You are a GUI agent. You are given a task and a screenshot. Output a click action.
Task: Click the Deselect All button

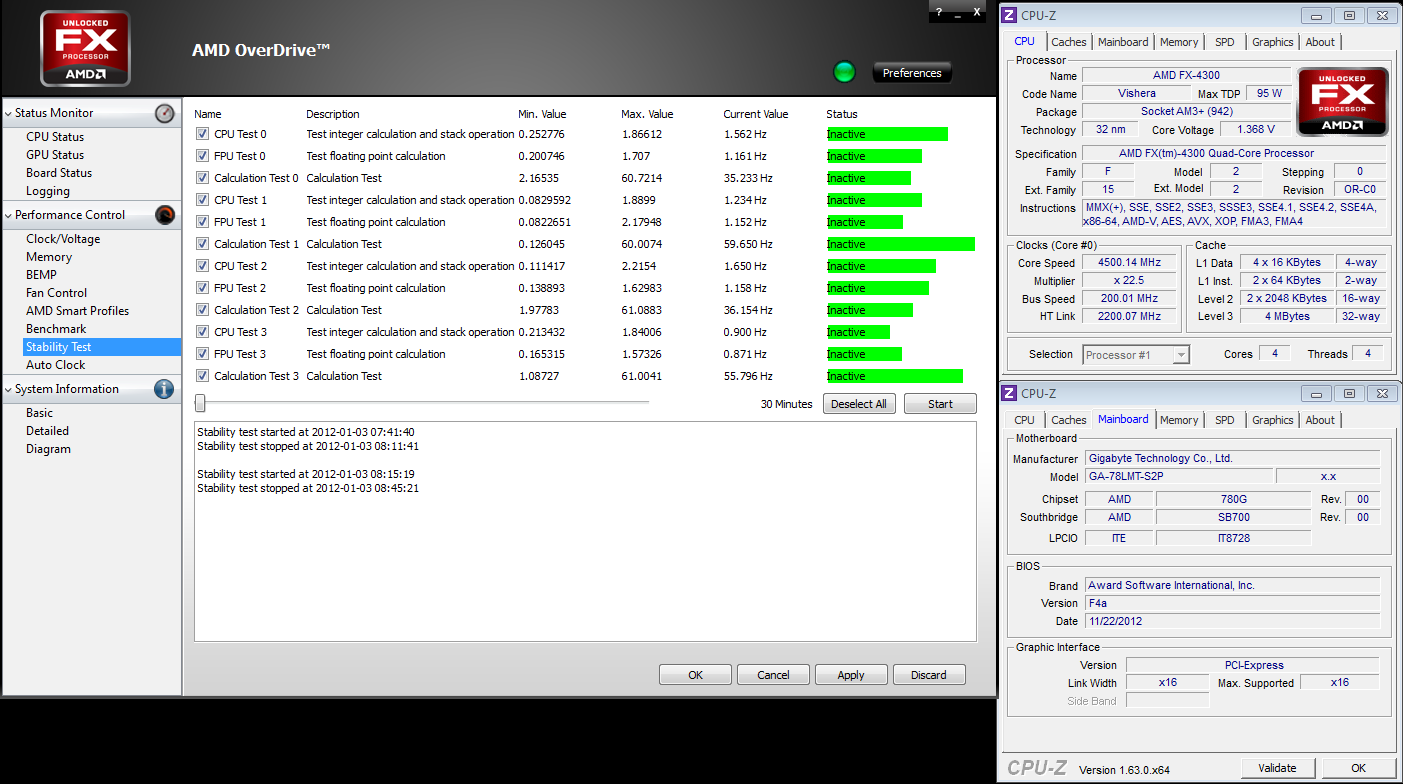pos(859,404)
